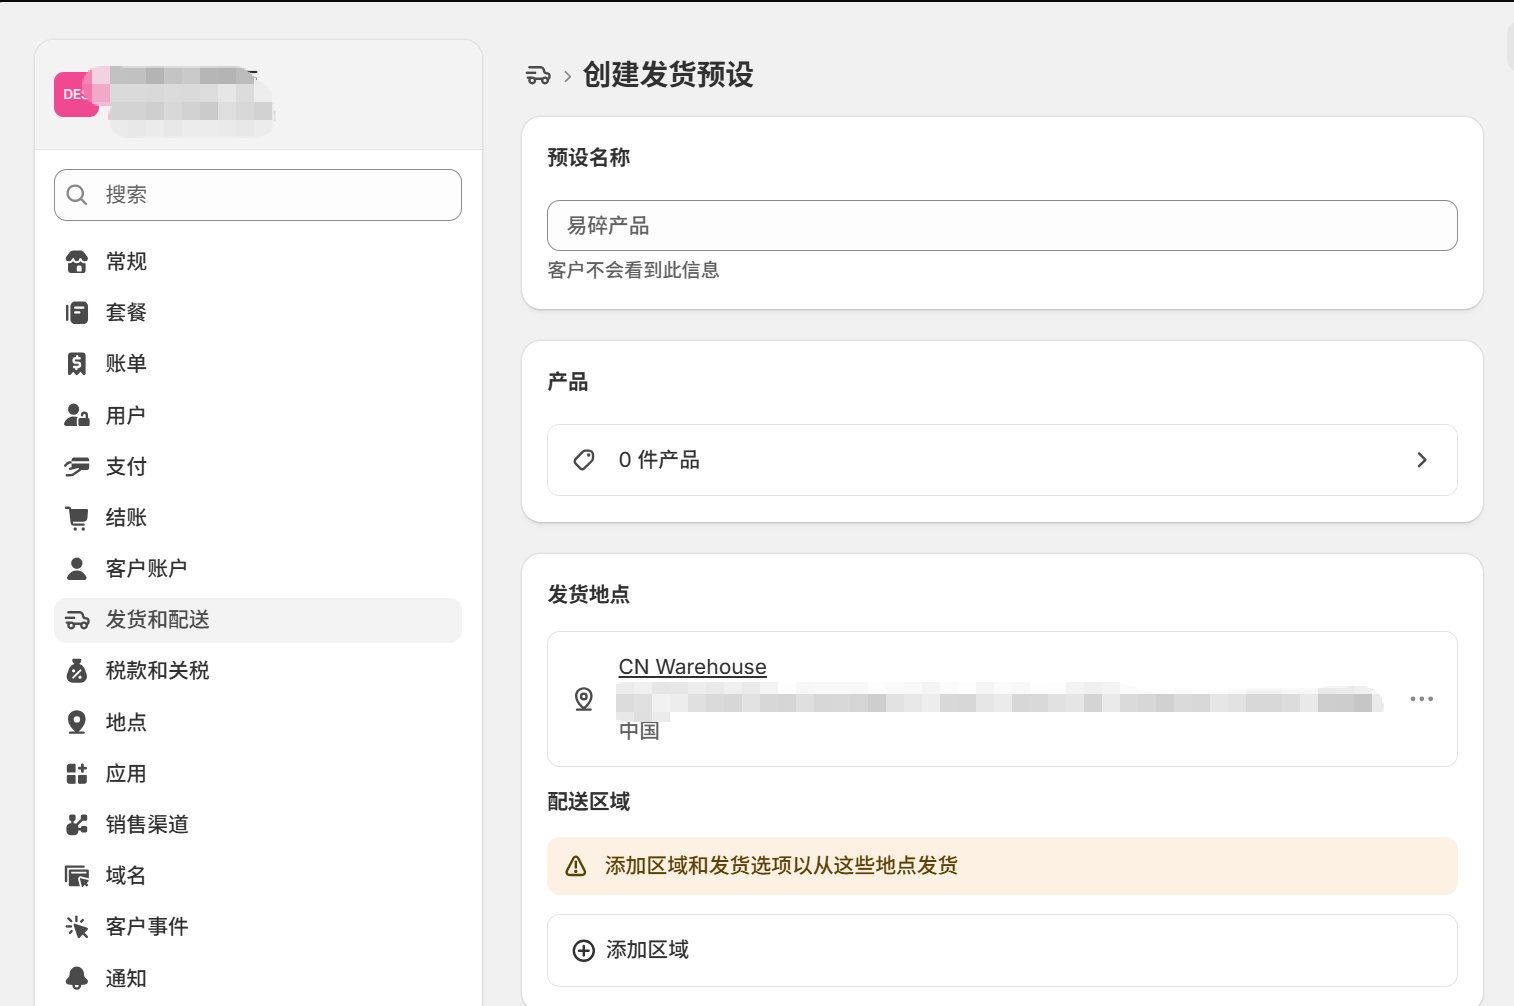Click the 添加区域和发货选项以从这些地点发货 warning text

click(782, 866)
